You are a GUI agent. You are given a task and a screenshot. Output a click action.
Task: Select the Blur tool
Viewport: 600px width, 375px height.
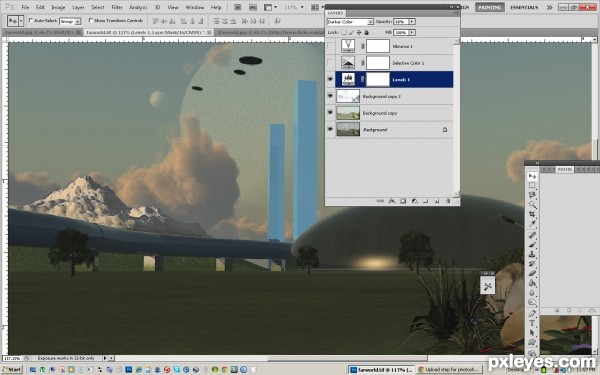532,293
